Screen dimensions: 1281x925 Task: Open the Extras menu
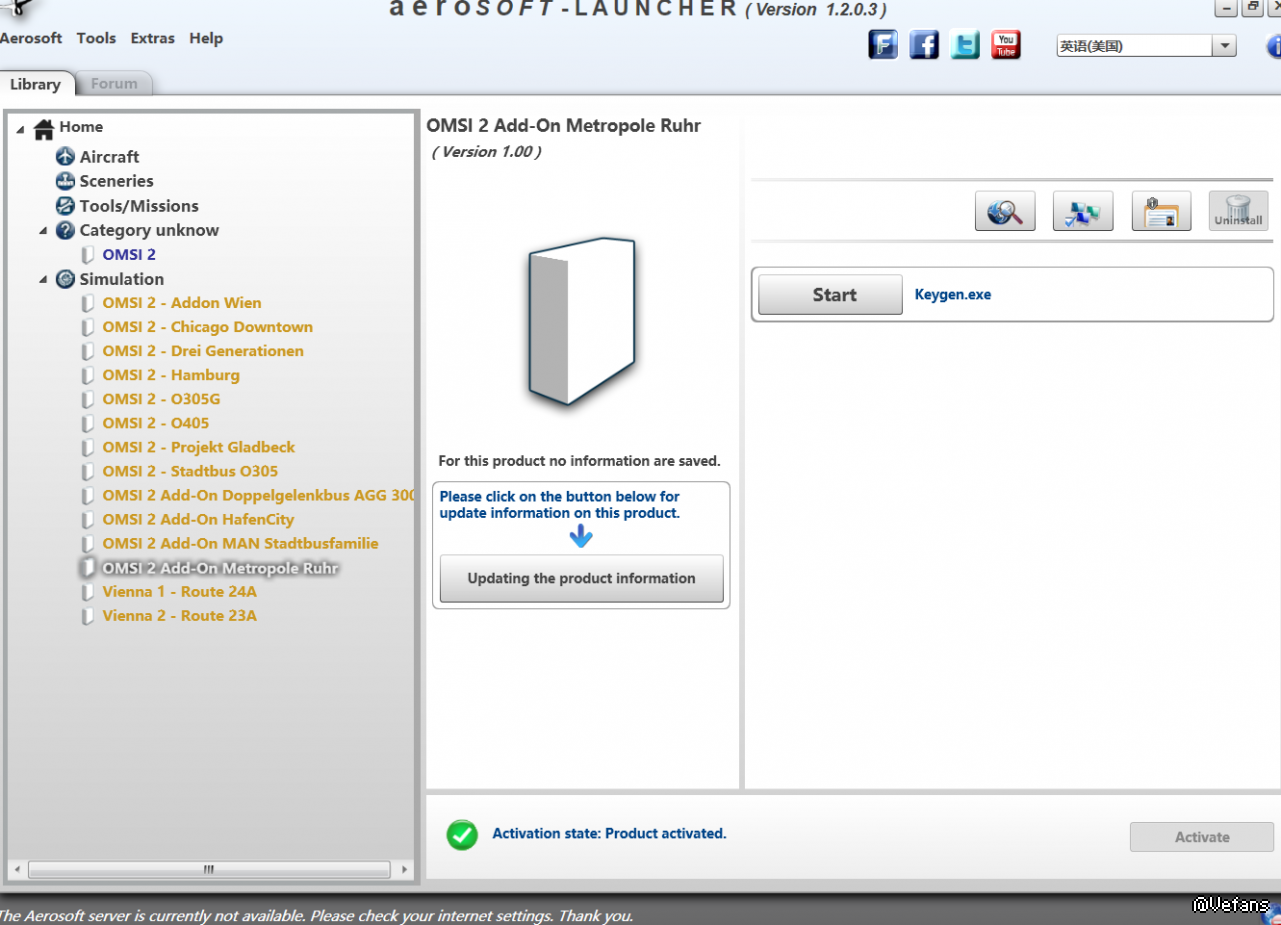(x=152, y=38)
